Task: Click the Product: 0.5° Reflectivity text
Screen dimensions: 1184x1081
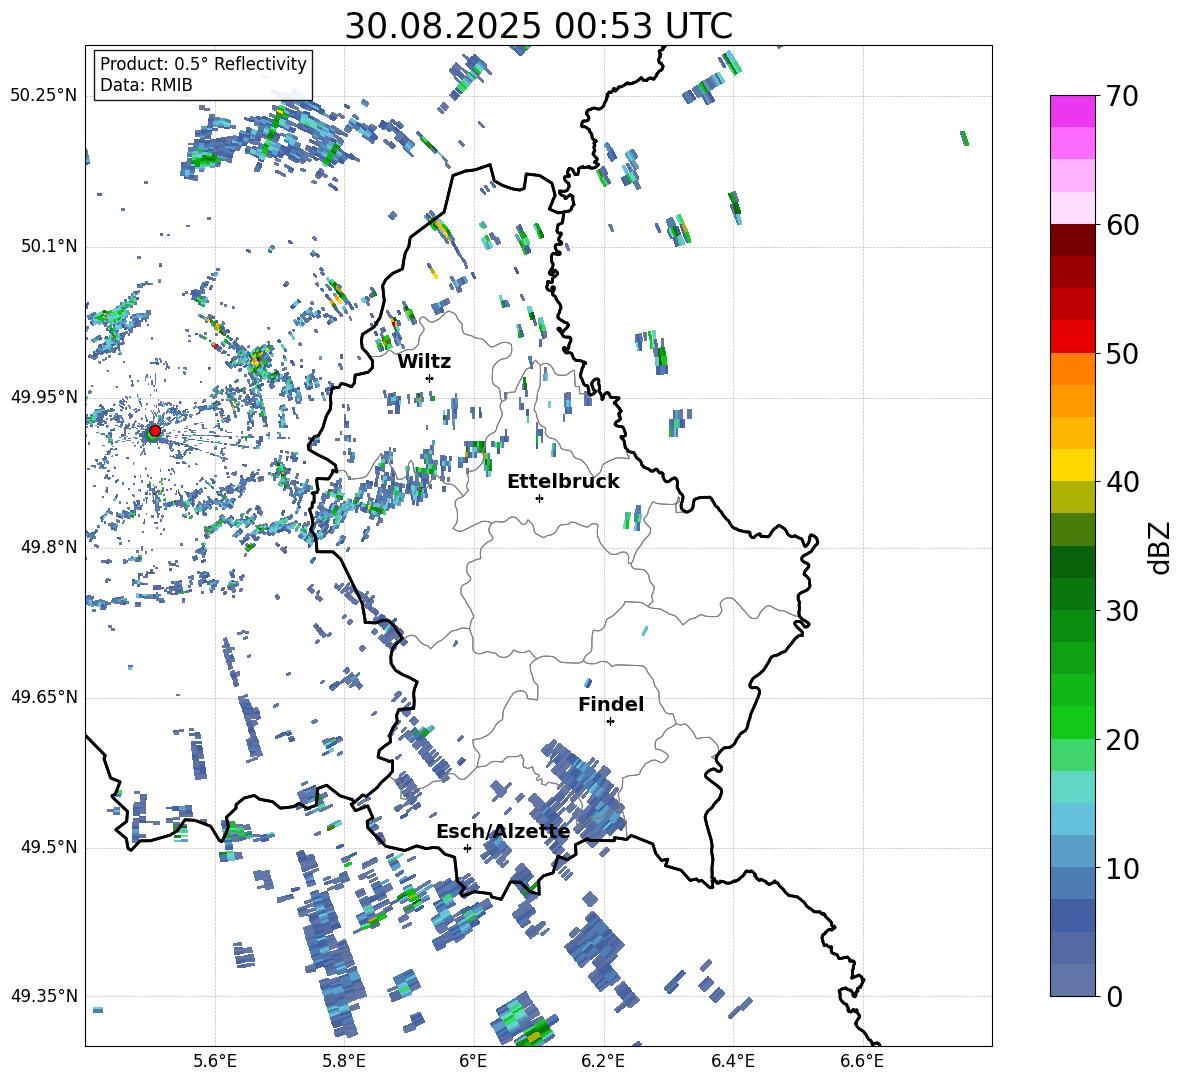Action: [203, 64]
